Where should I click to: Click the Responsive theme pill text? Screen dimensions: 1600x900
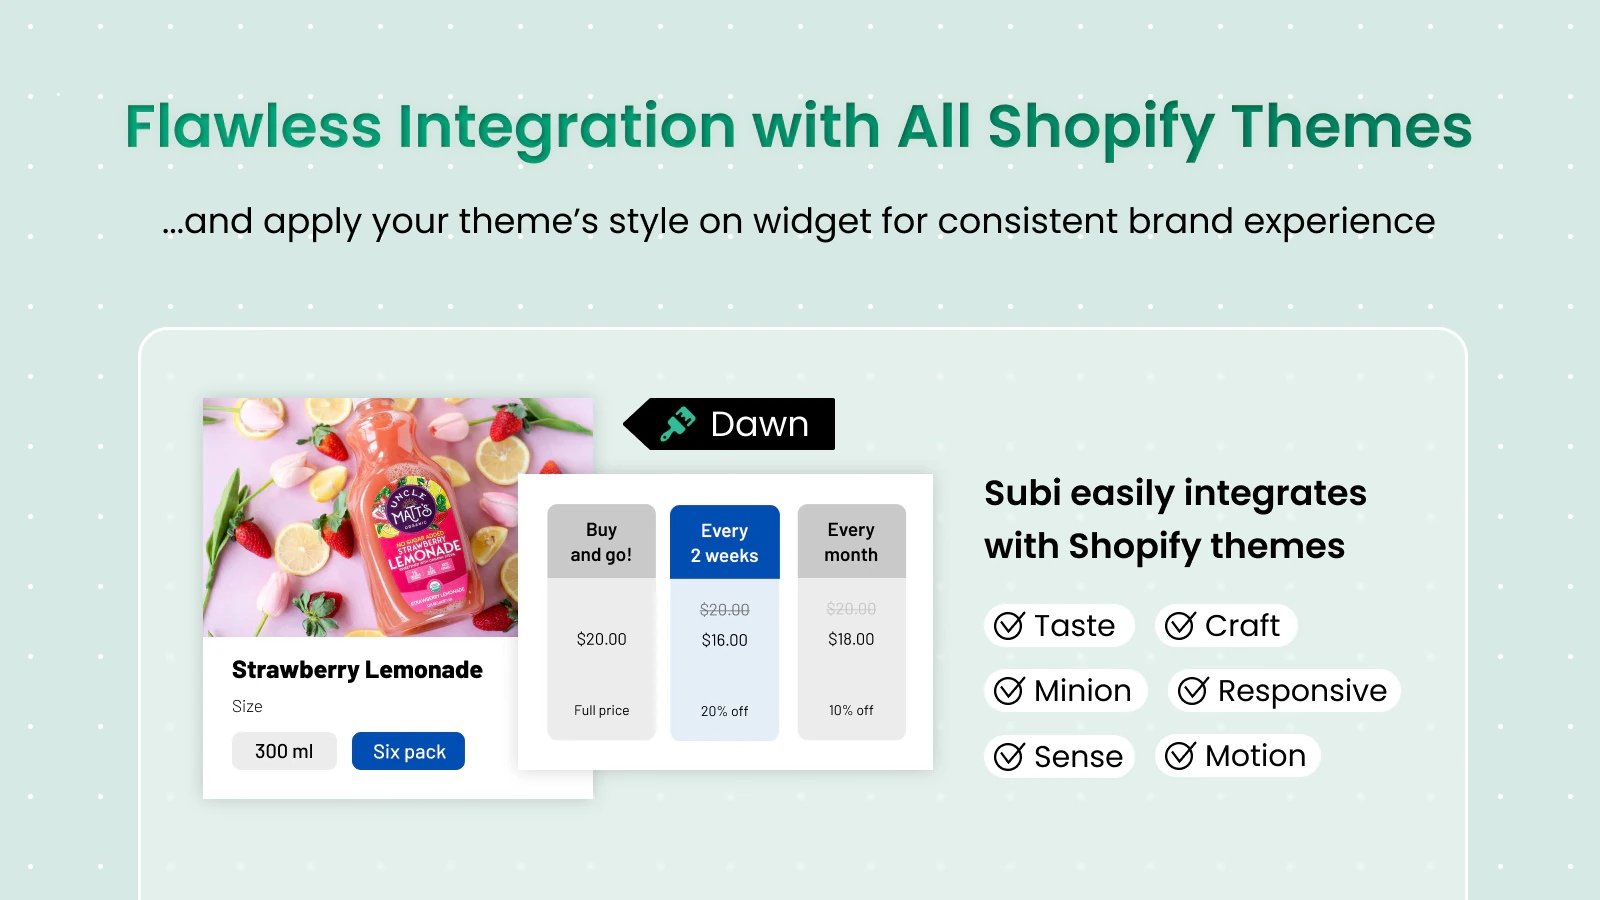tap(1302, 691)
